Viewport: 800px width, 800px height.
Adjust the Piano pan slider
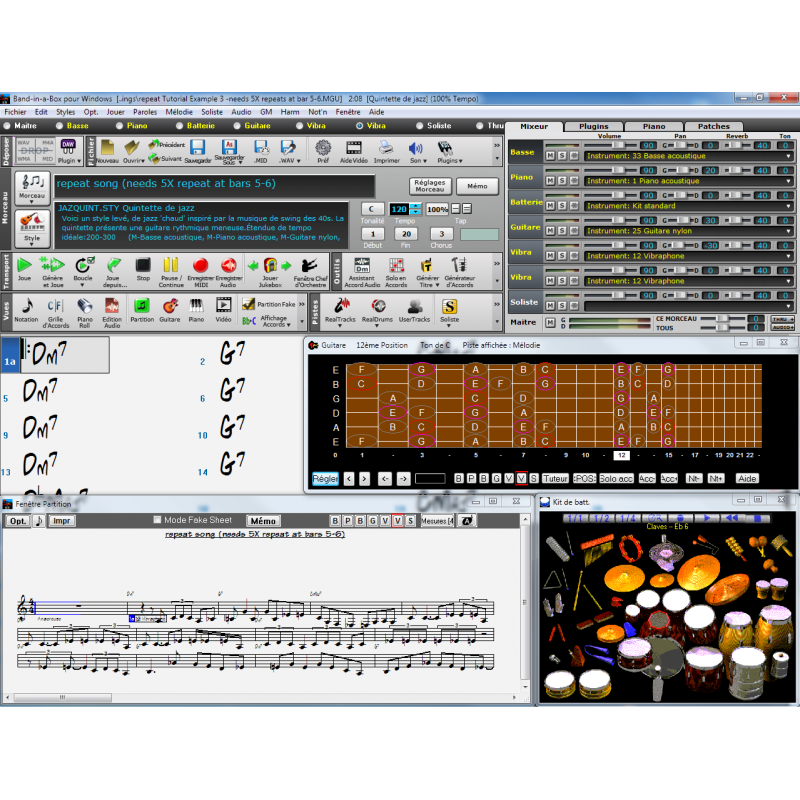tap(681, 170)
